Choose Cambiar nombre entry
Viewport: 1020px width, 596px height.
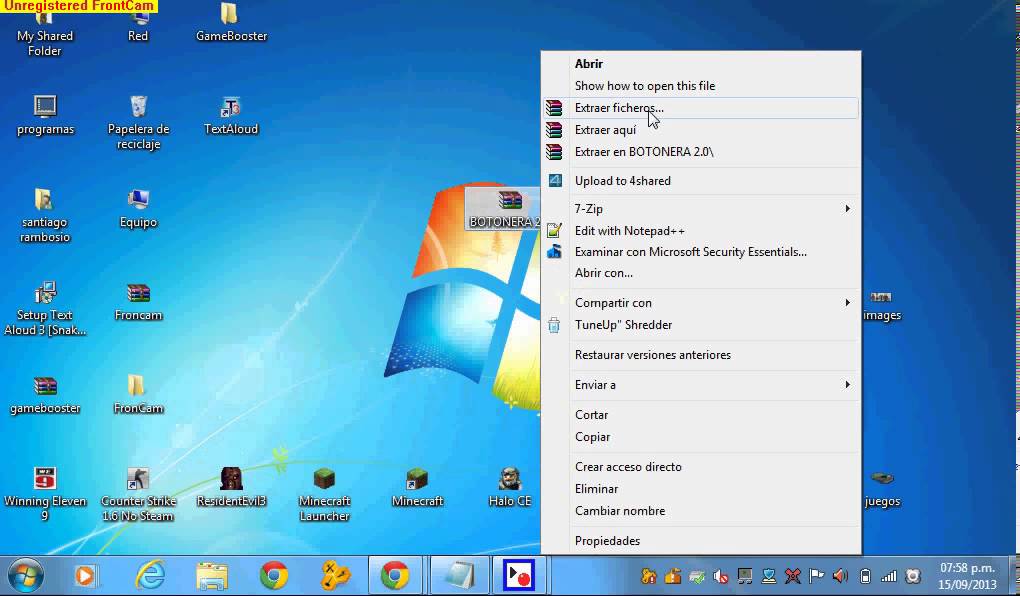701,511
